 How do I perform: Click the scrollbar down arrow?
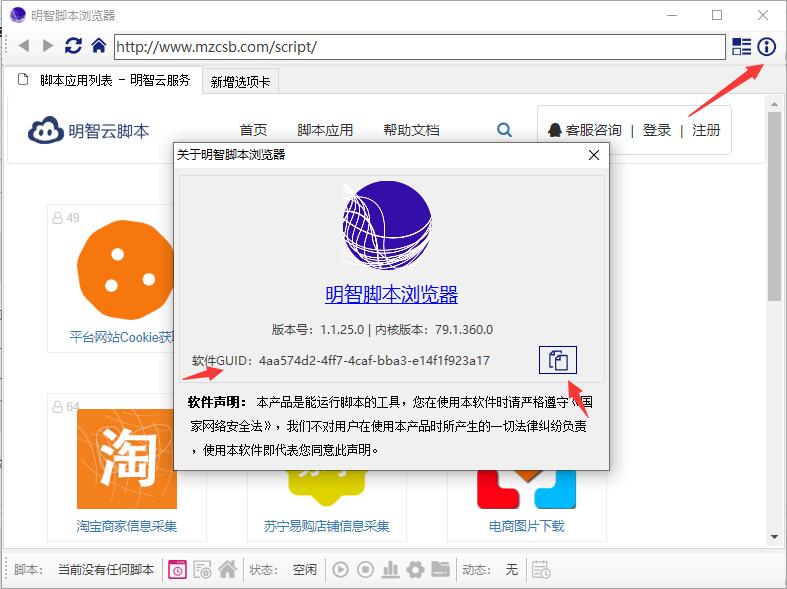pyautogui.click(x=774, y=536)
